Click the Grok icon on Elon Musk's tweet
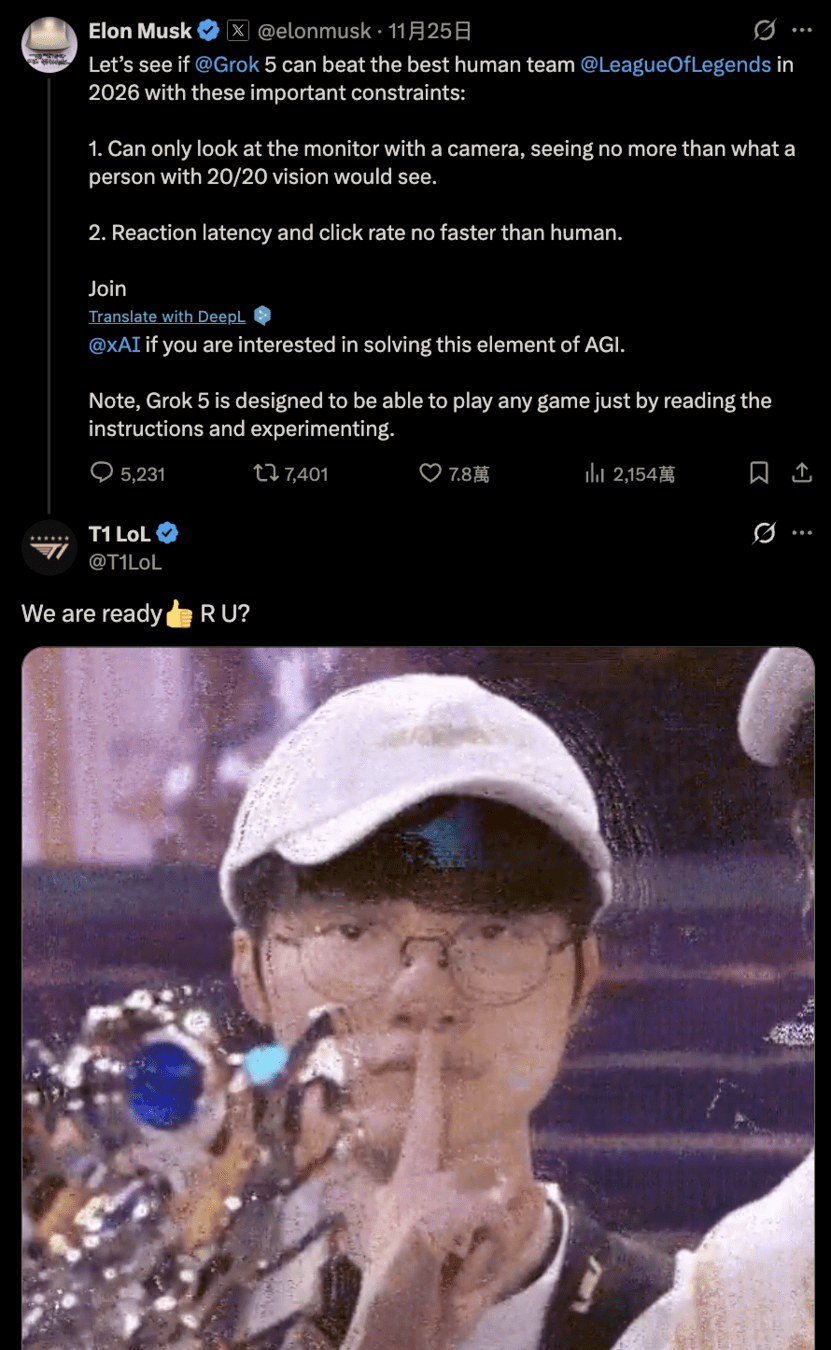The image size is (831, 1350). point(764,30)
